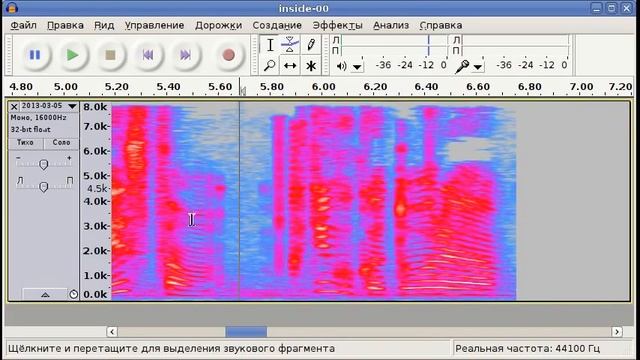Click the 32-bit float track info text
Screen dimensions: 640x360
(31, 129)
